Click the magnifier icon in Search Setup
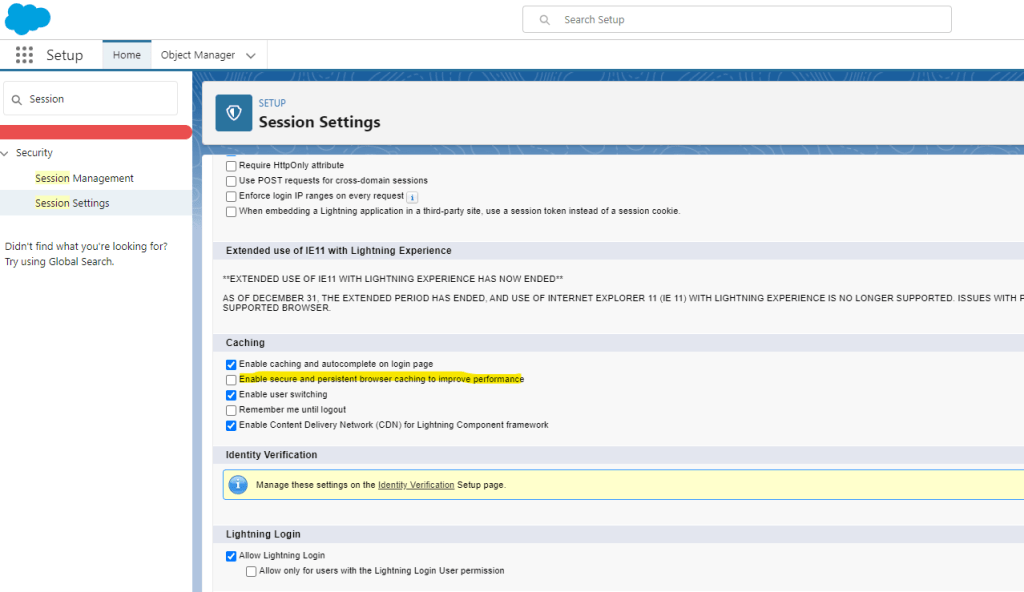Viewport: 1024px width, 592px height. click(544, 20)
